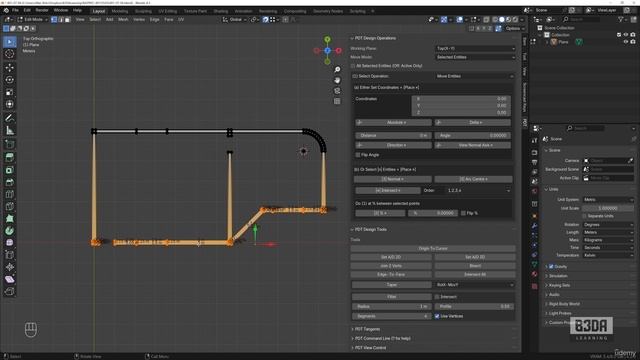Click the Join 2 Verts button
Viewport: 640px width, 360px height.
(x=391, y=266)
